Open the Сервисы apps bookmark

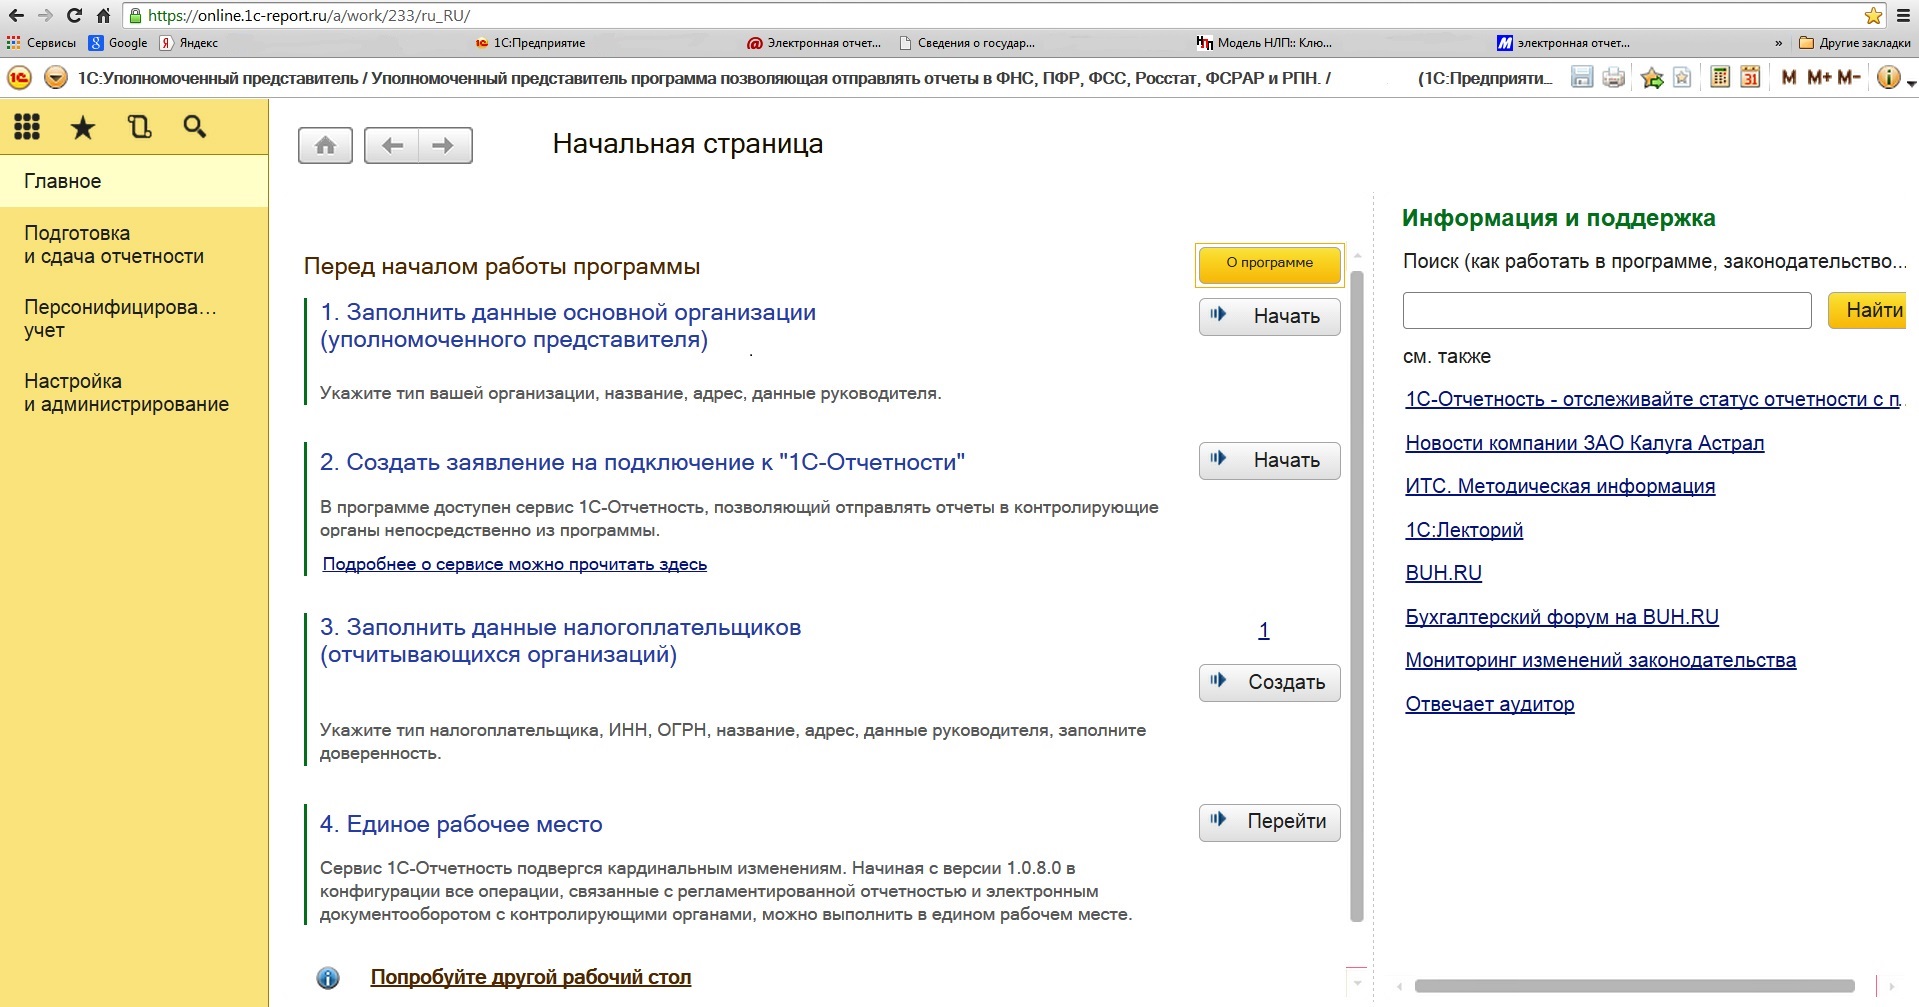[41, 43]
